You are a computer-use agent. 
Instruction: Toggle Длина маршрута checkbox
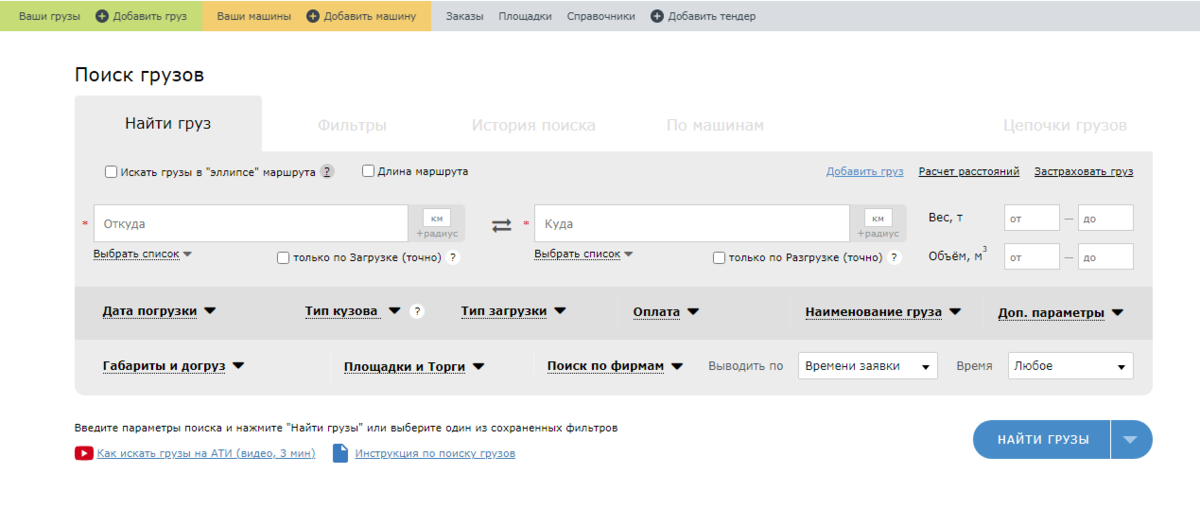click(x=368, y=171)
